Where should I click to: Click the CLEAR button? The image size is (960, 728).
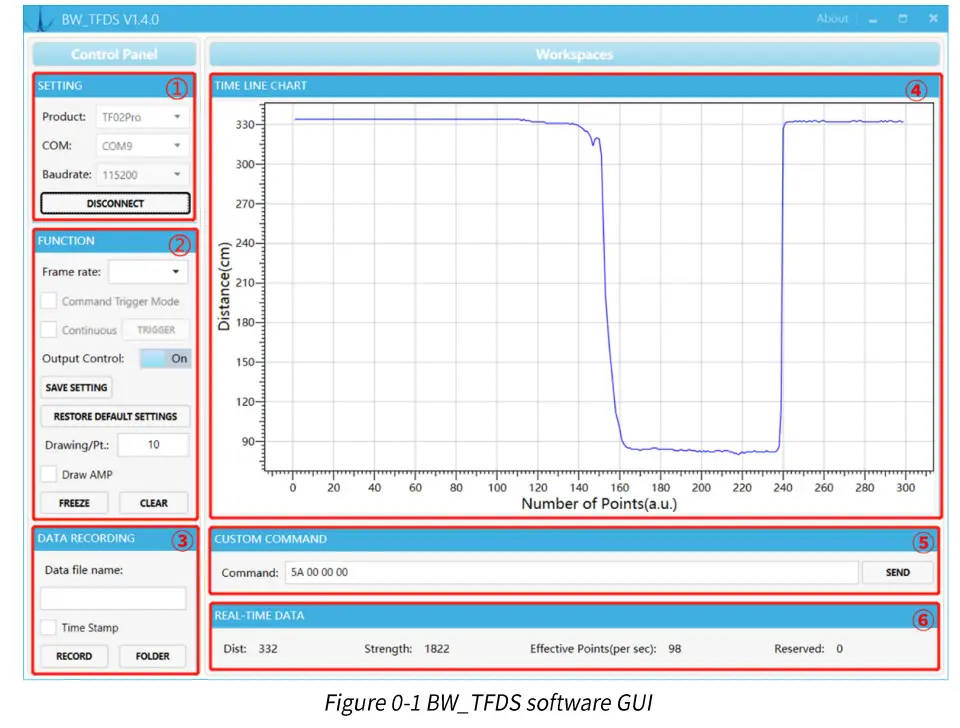(154, 503)
